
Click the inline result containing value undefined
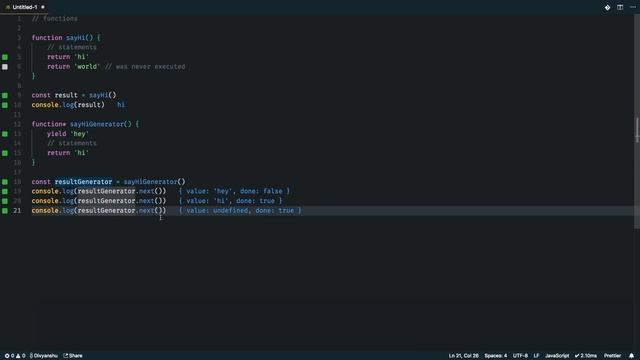240,211
